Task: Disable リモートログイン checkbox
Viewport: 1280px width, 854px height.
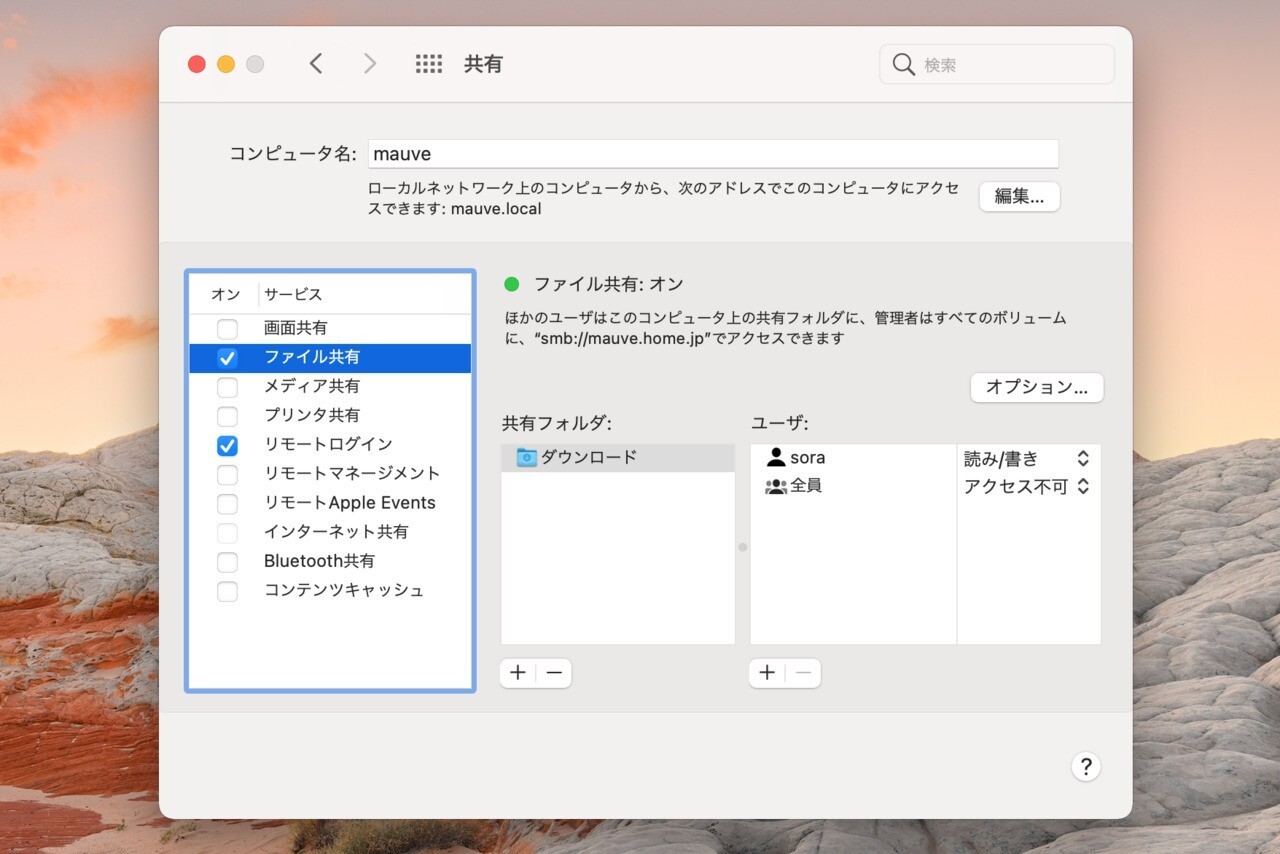Action: point(228,445)
